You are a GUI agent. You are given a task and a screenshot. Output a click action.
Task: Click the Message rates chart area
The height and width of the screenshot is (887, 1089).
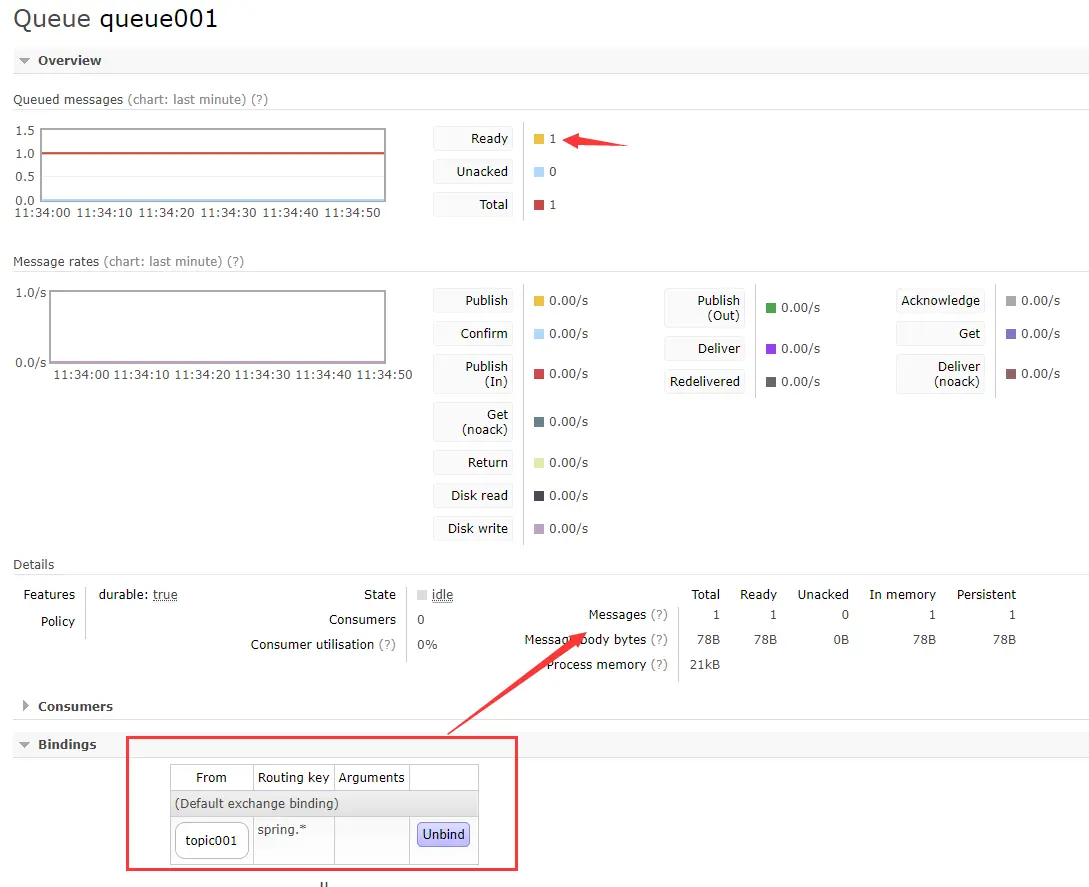(x=217, y=327)
